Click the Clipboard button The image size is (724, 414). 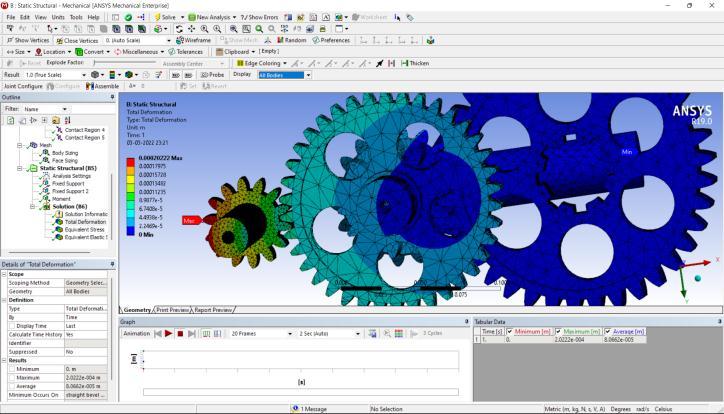[x=235, y=52]
